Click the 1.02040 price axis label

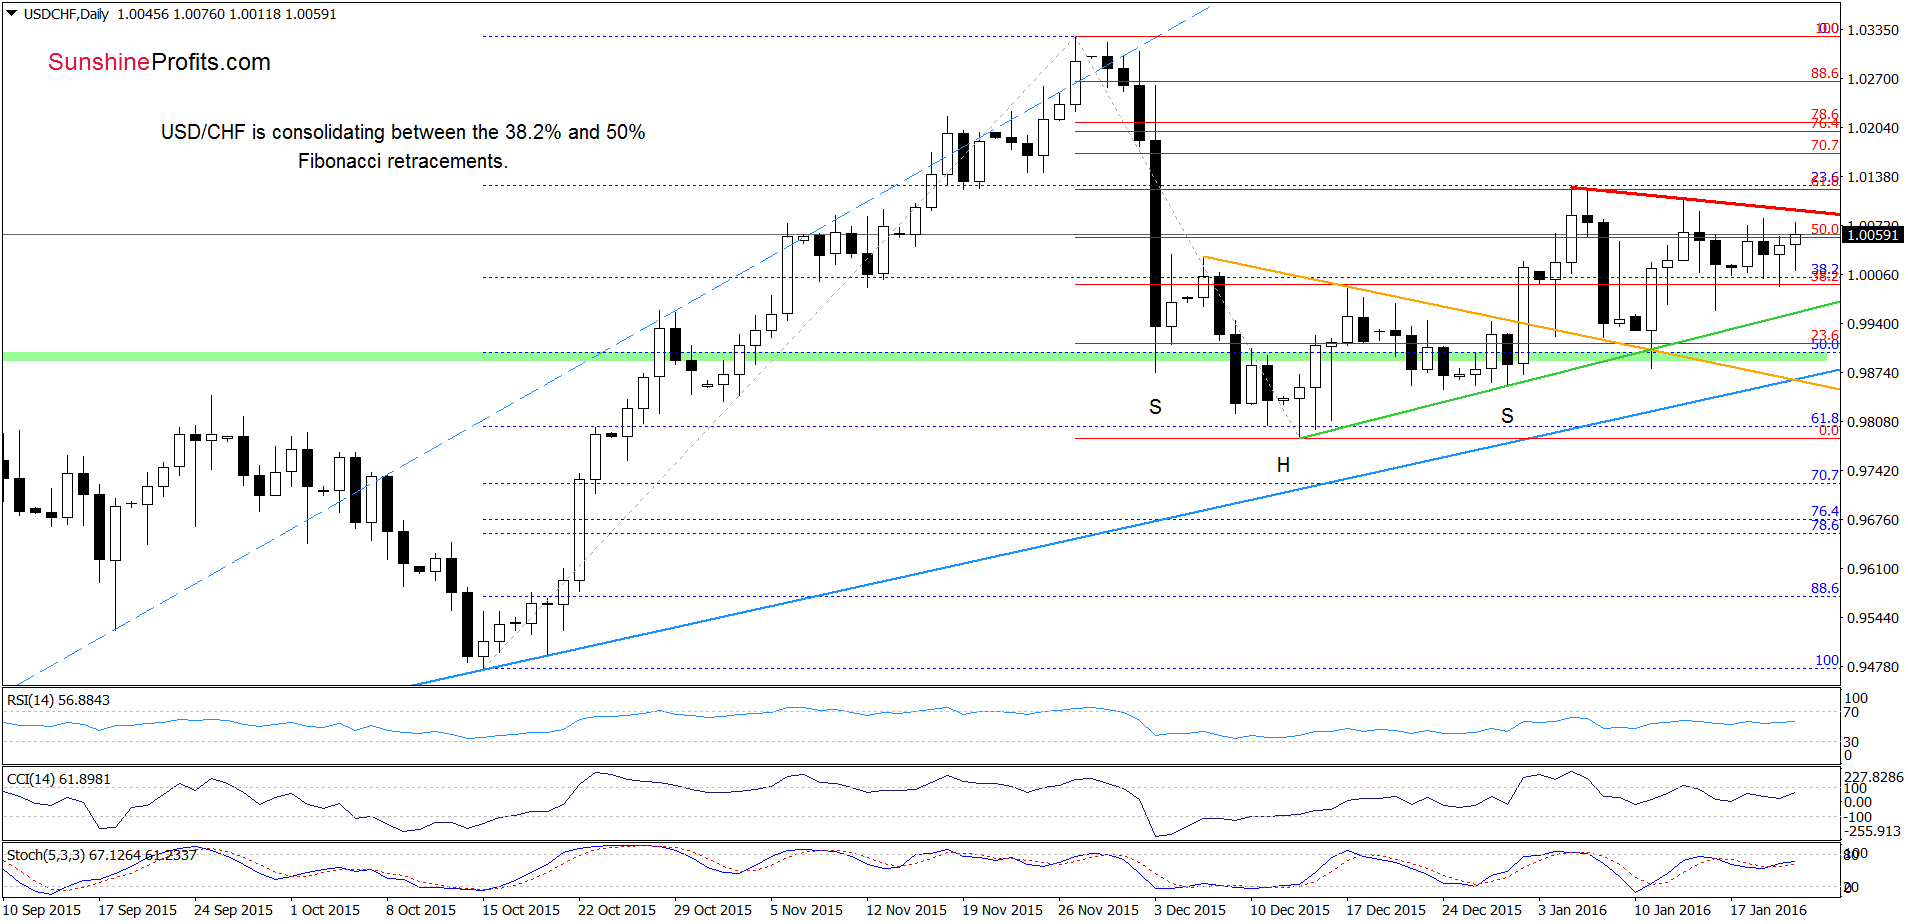[x=1873, y=128]
